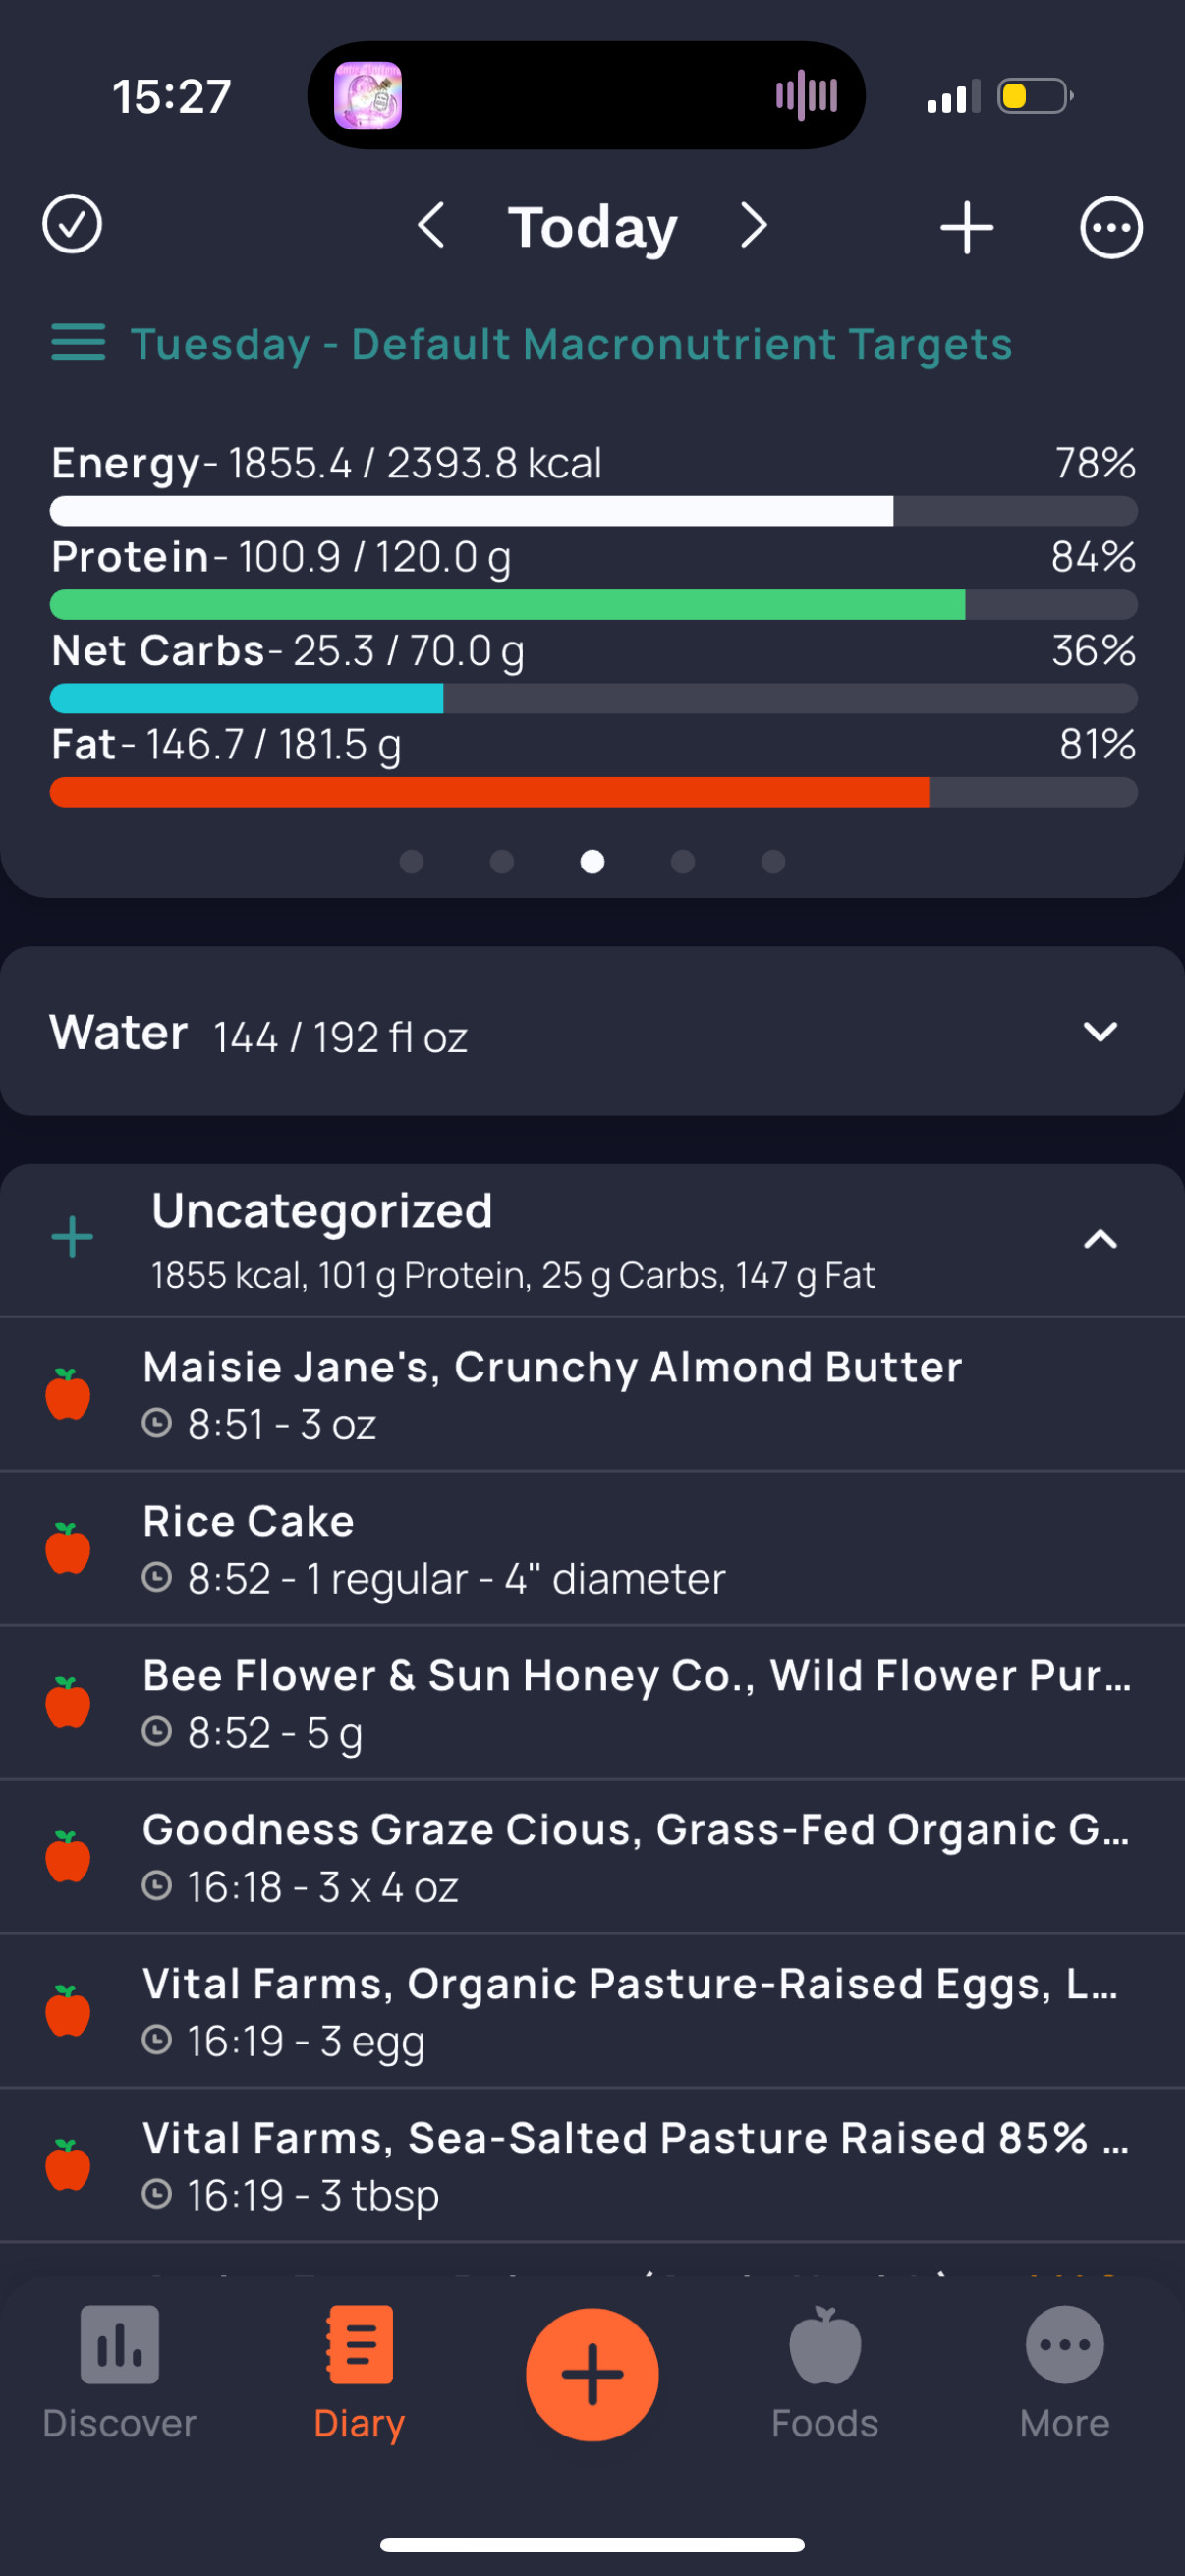1185x2576 pixels.
Task: Tap the Tuesday Default Macronutrient Targets link
Action: [x=571, y=344]
